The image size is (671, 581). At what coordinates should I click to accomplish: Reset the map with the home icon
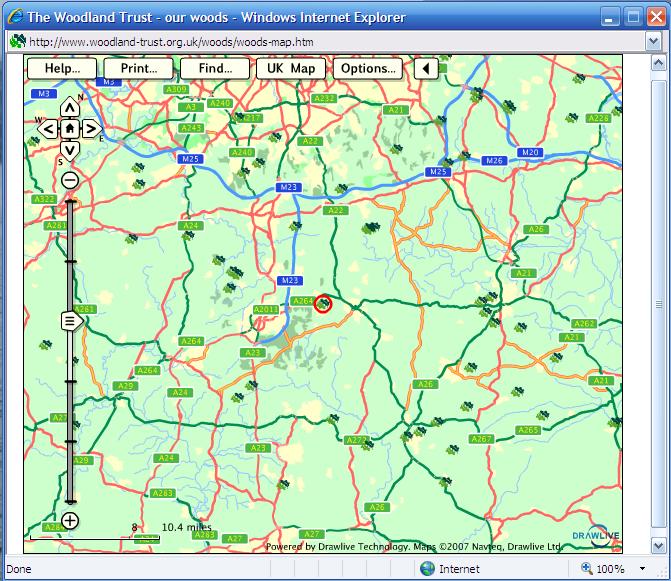tap(70, 128)
